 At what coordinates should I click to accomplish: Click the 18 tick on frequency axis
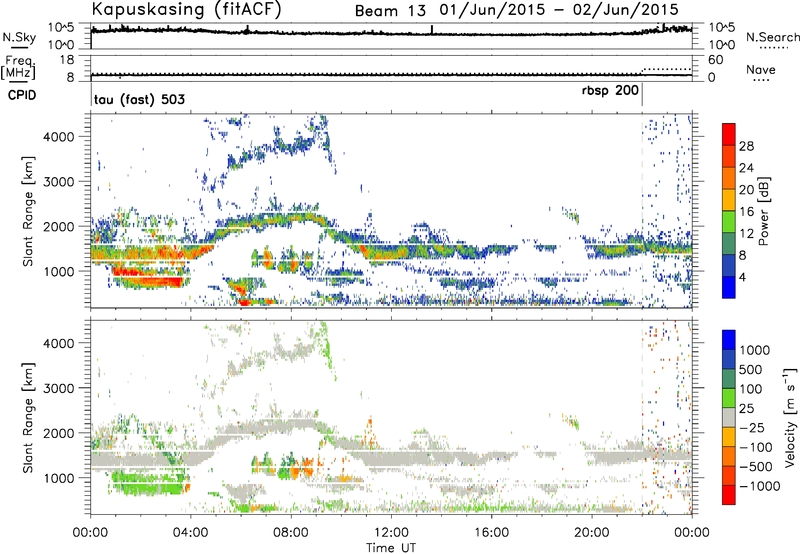pyautogui.click(x=67, y=60)
